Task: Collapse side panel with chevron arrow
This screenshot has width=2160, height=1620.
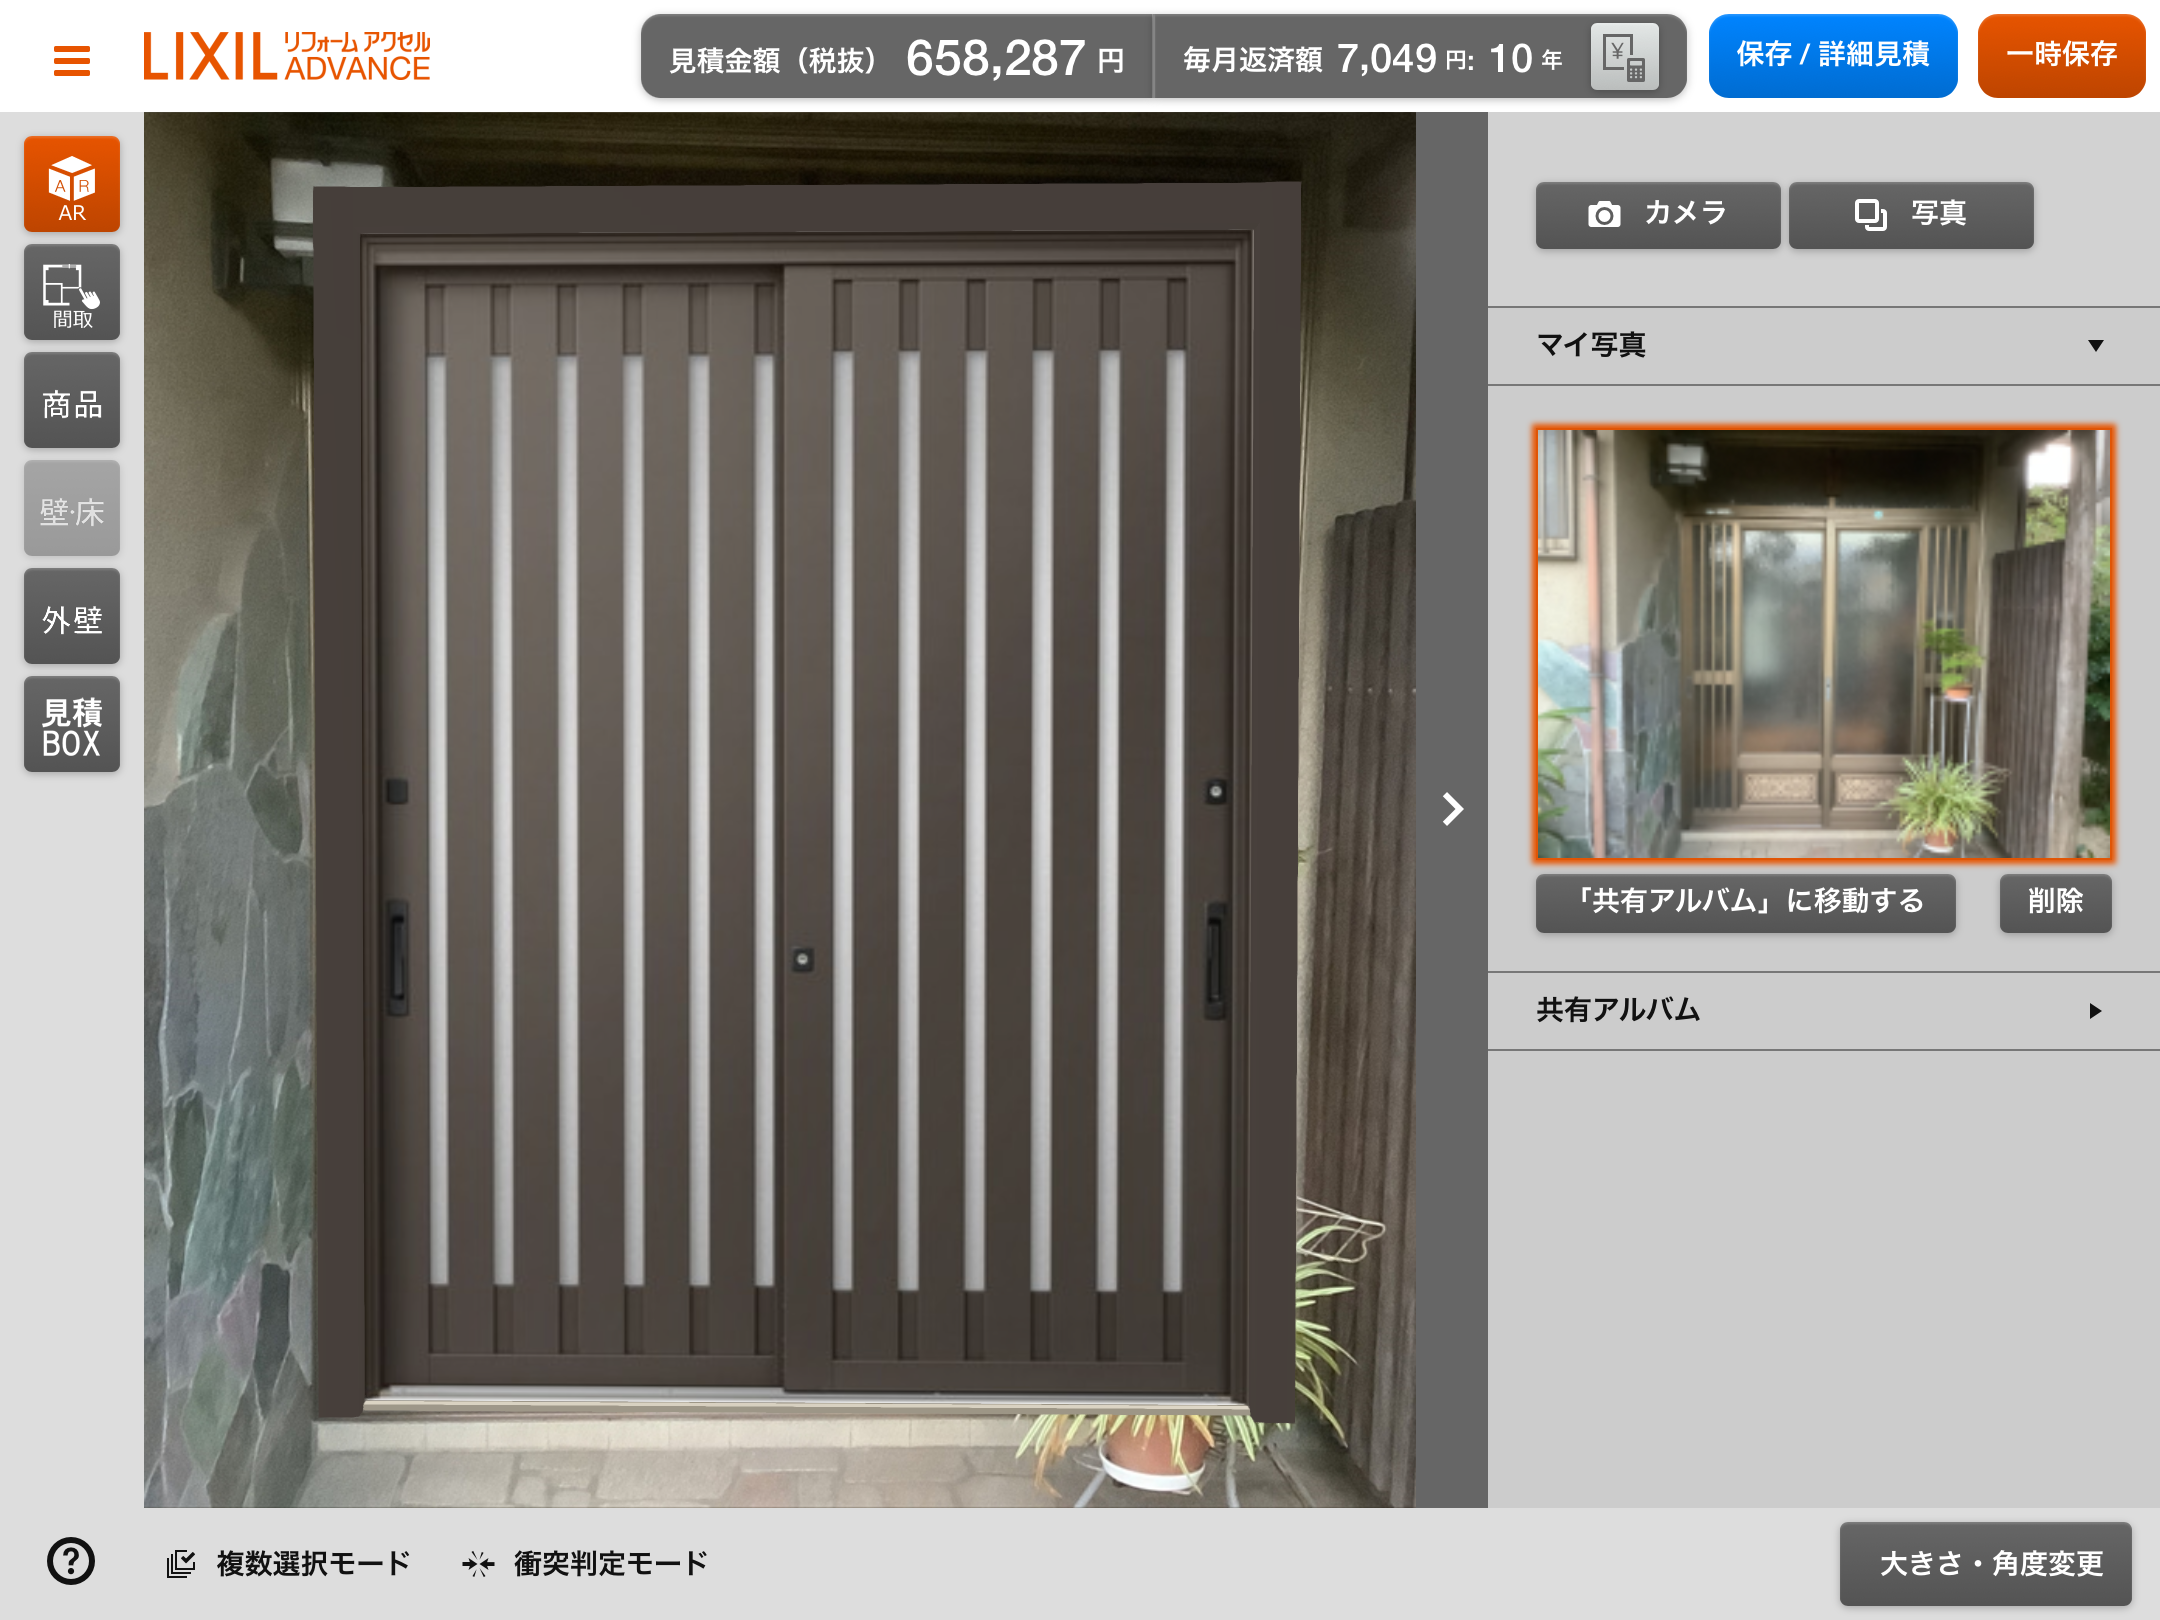Action: [1452, 809]
